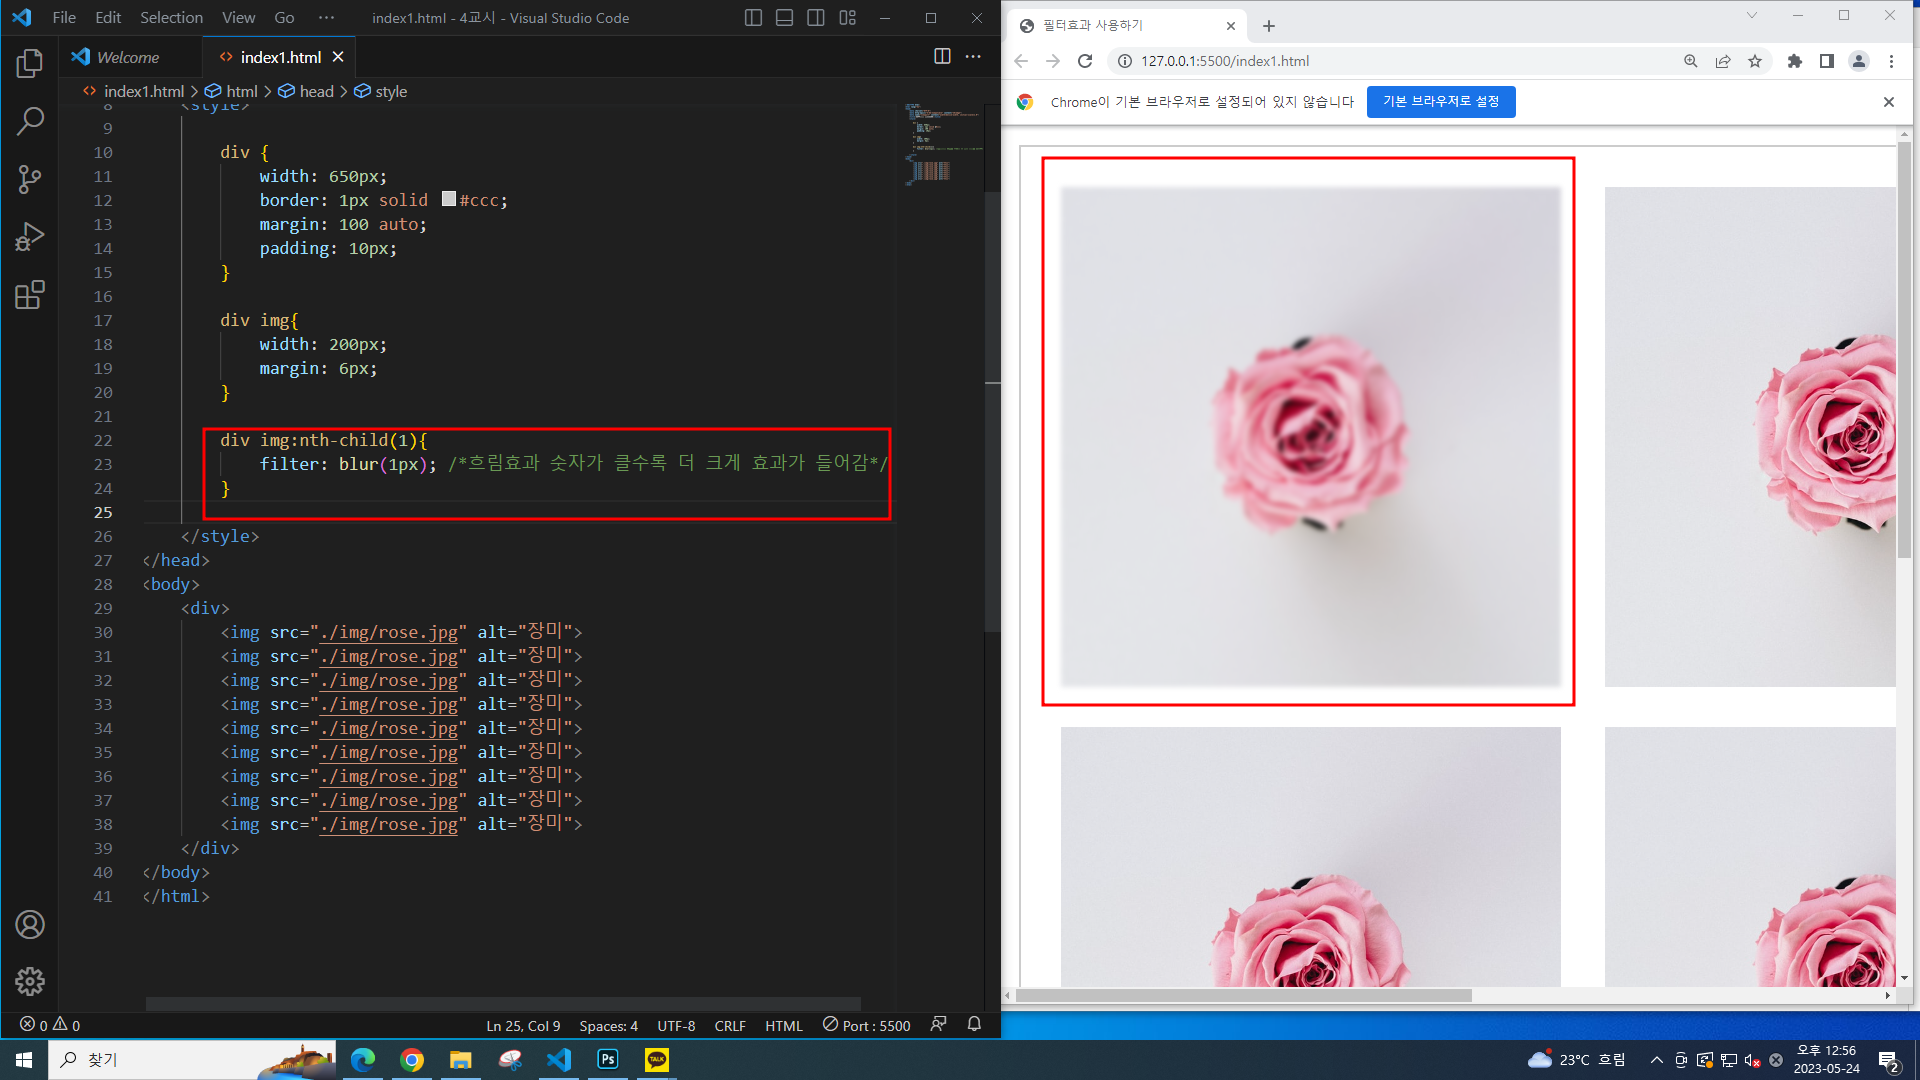Open Manage settings gear in VS Code
This screenshot has width=1920, height=1080.
(x=30, y=981)
